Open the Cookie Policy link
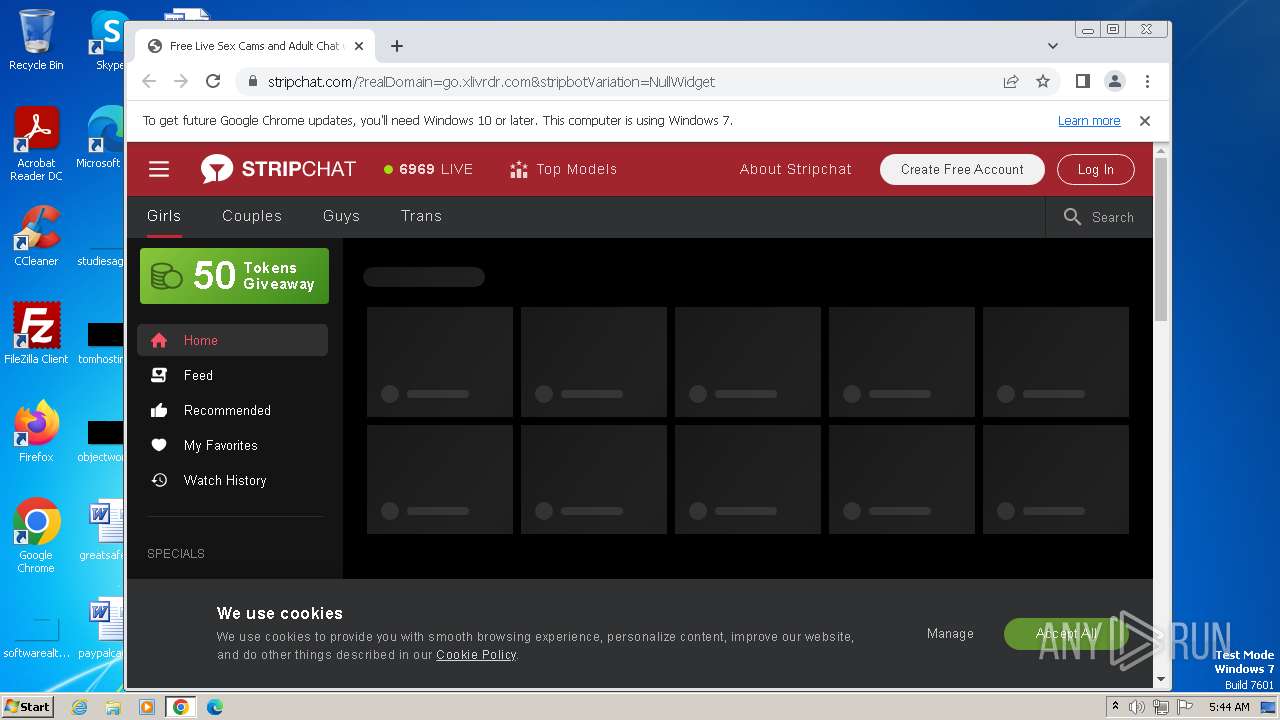 pos(476,655)
